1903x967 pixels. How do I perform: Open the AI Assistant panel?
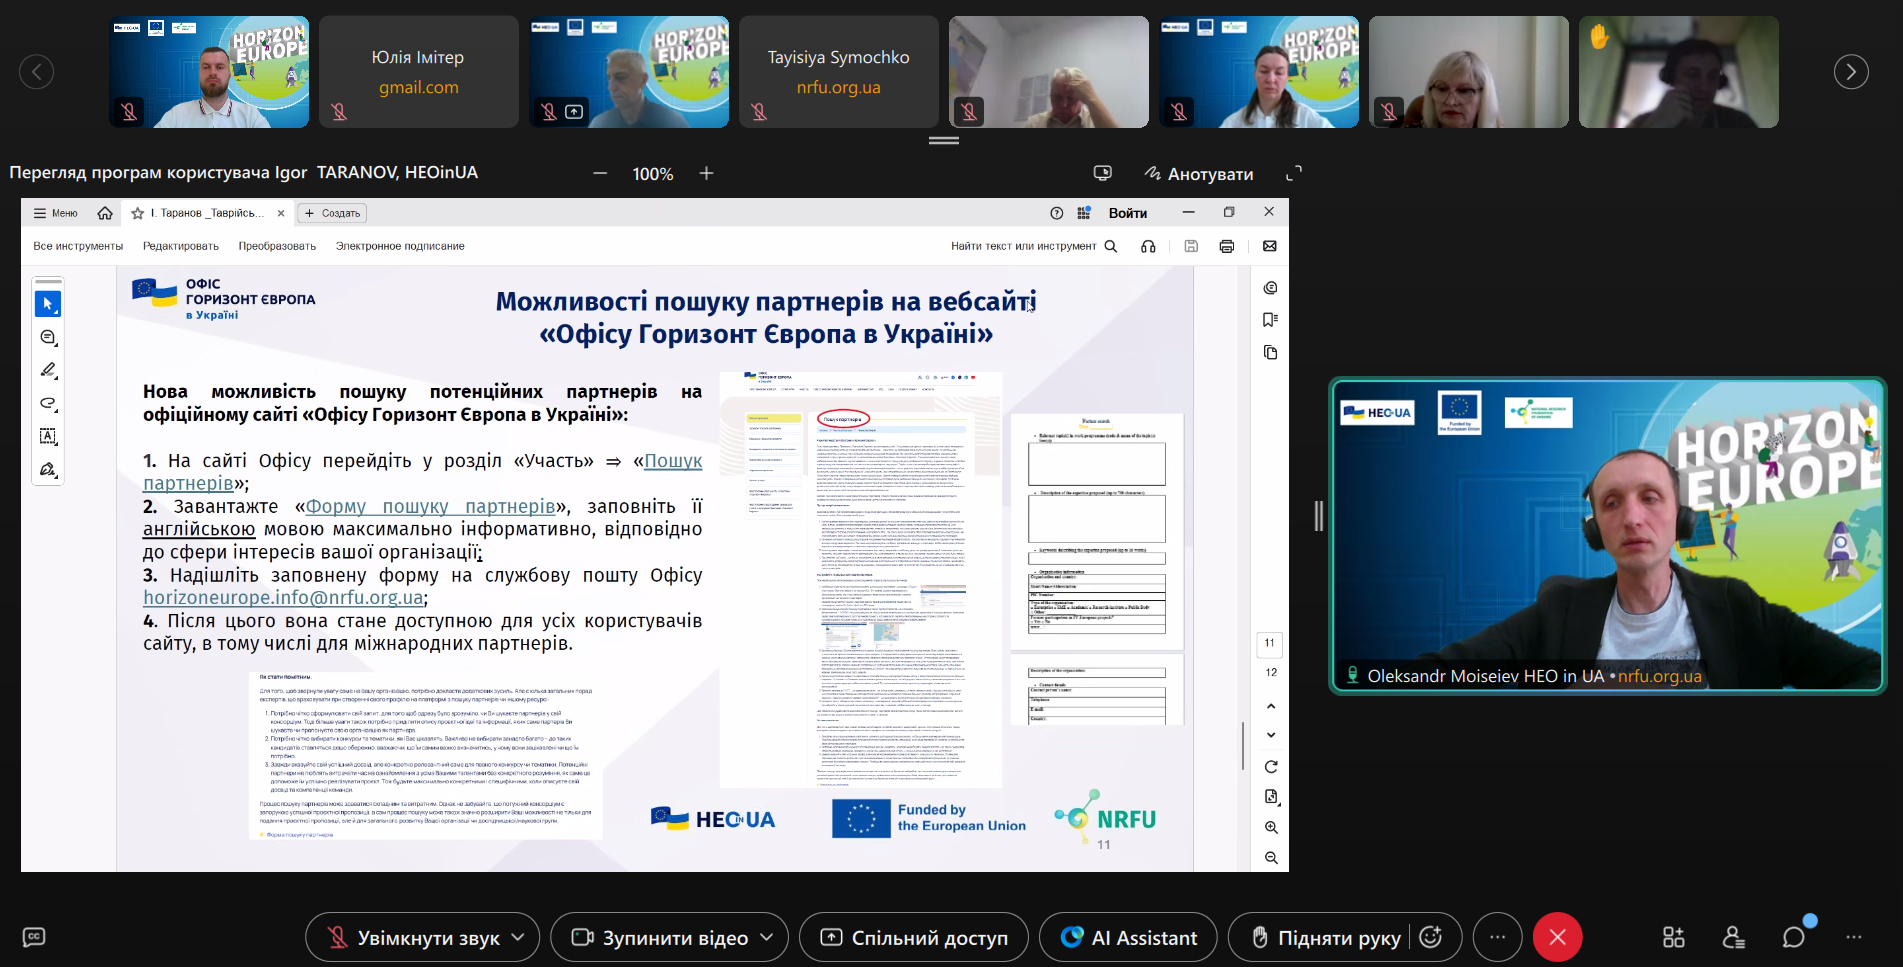click(x=1128, y=938)
